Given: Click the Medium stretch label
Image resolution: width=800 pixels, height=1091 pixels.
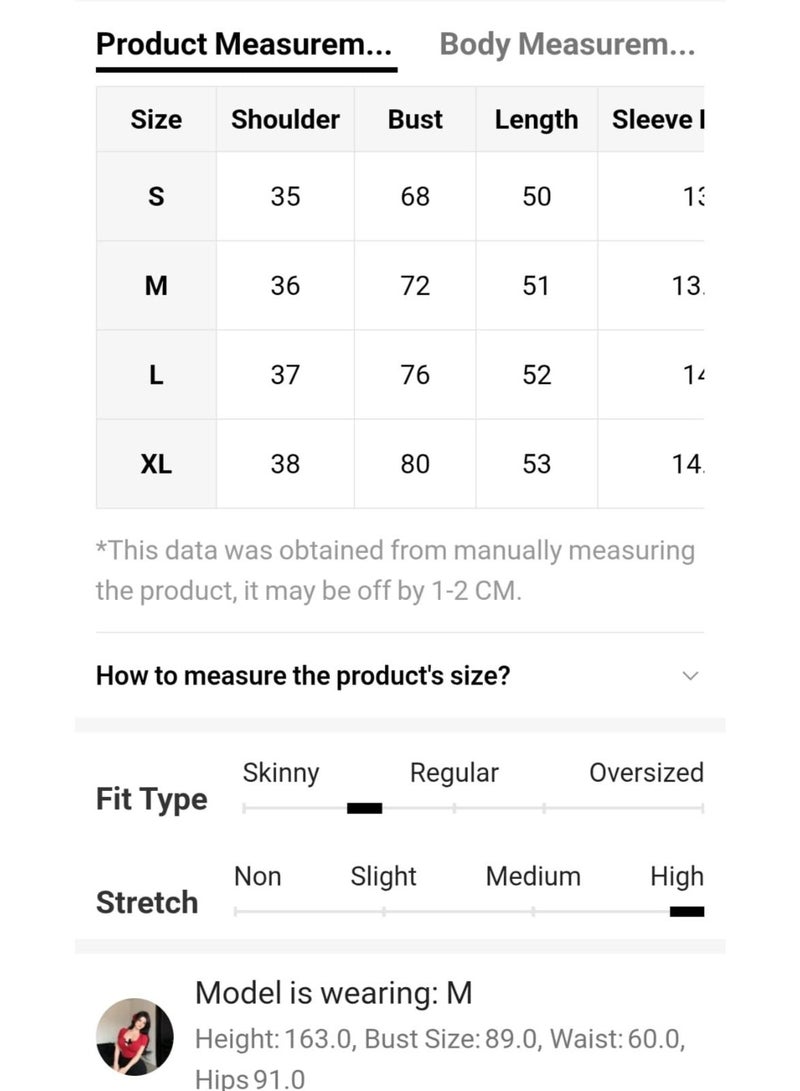Looking at the screenshot, I should [x=533, y=876].
